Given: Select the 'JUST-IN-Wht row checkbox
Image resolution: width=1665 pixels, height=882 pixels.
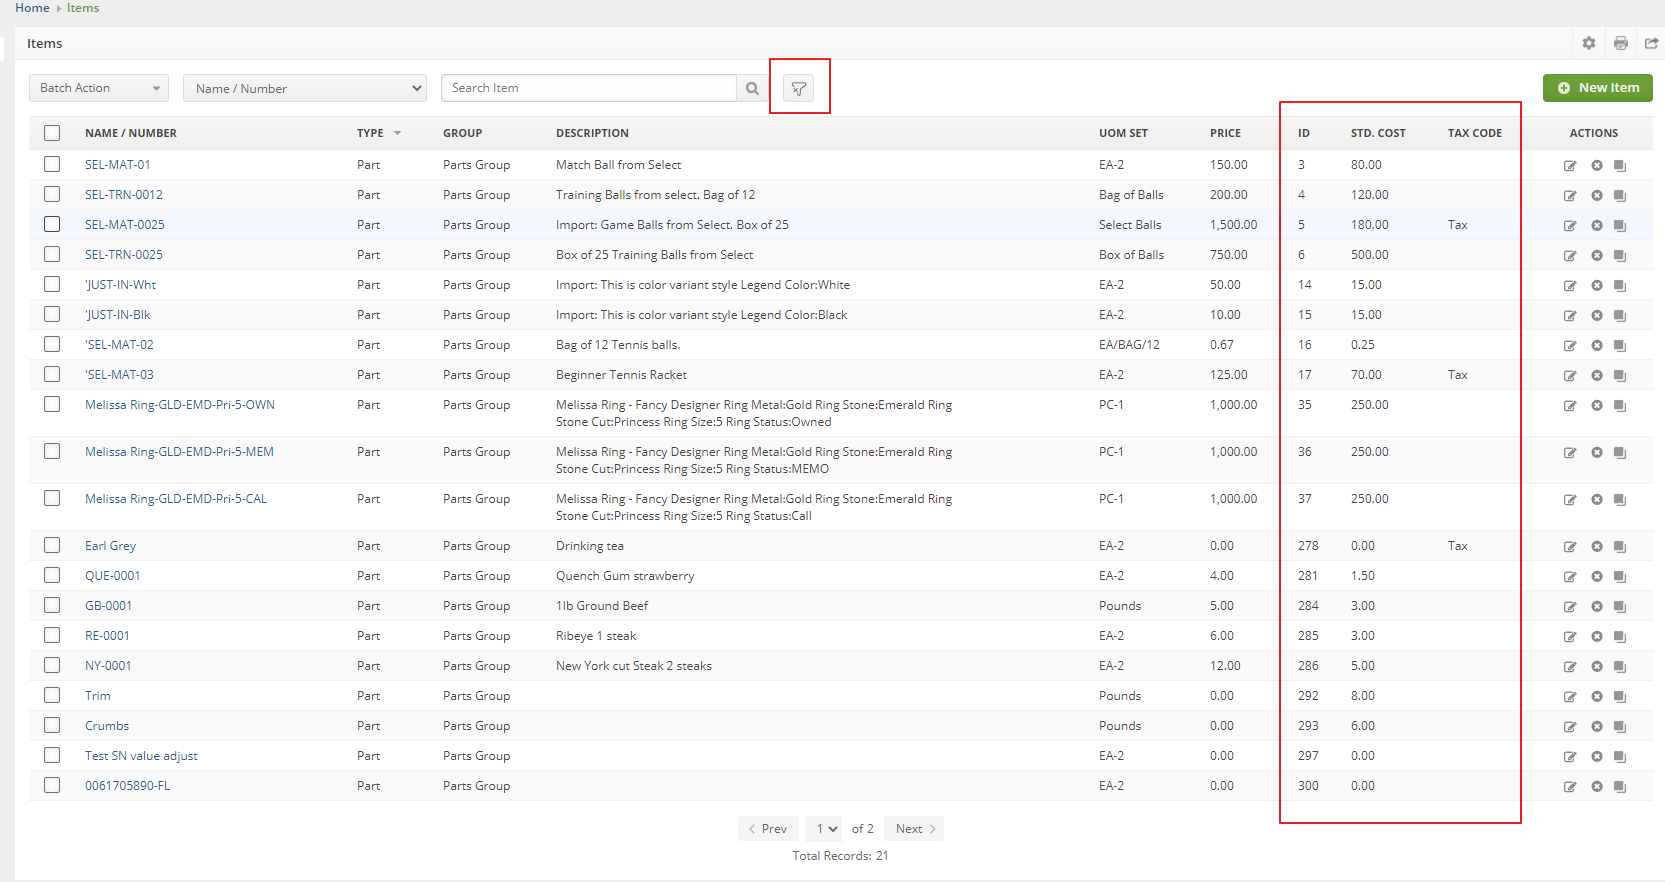Looking at the screenshot, I should (x=52, y=284).
